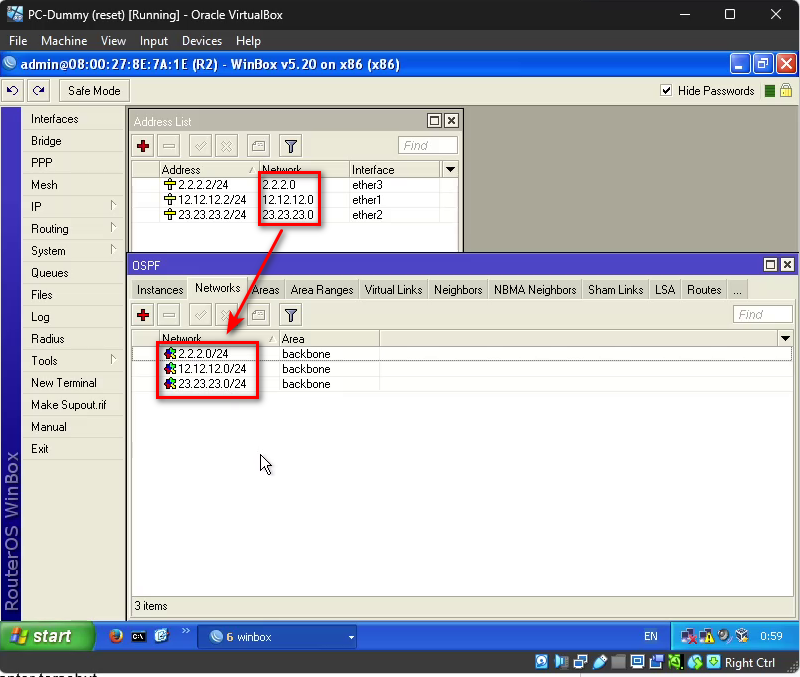Maximize the Address List window
This screenshot has height=677, width=800.
[x=434, y=121]
